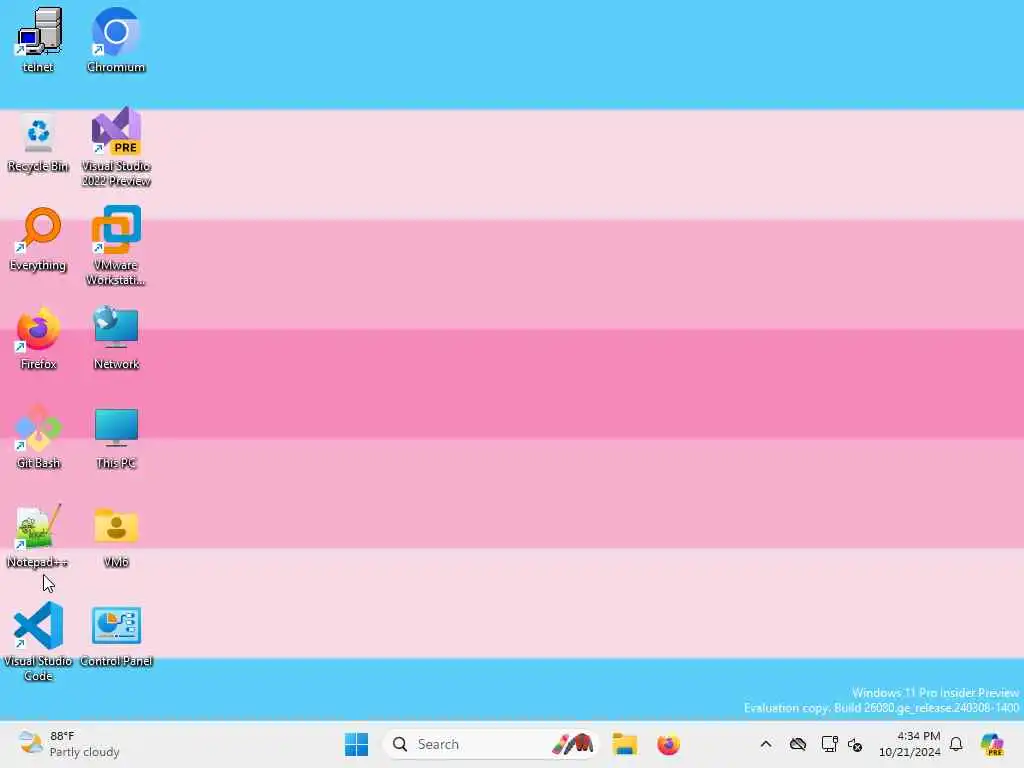Image resolution: width=1024 pixels, height=768 pixels.
Task: Select the Notepad++ desktop shortcut
Action: [x=38, y=536]
